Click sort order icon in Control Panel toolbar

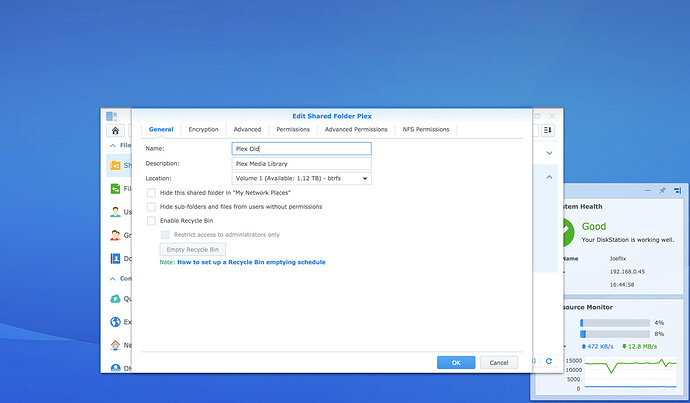pos(548,130)
